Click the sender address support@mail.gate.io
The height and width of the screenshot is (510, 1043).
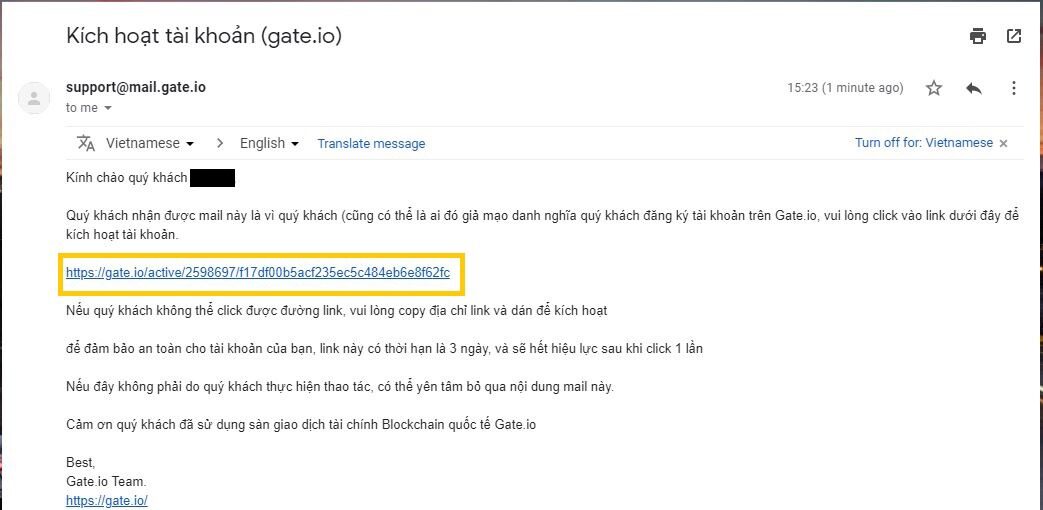click(x=136, y=87)
